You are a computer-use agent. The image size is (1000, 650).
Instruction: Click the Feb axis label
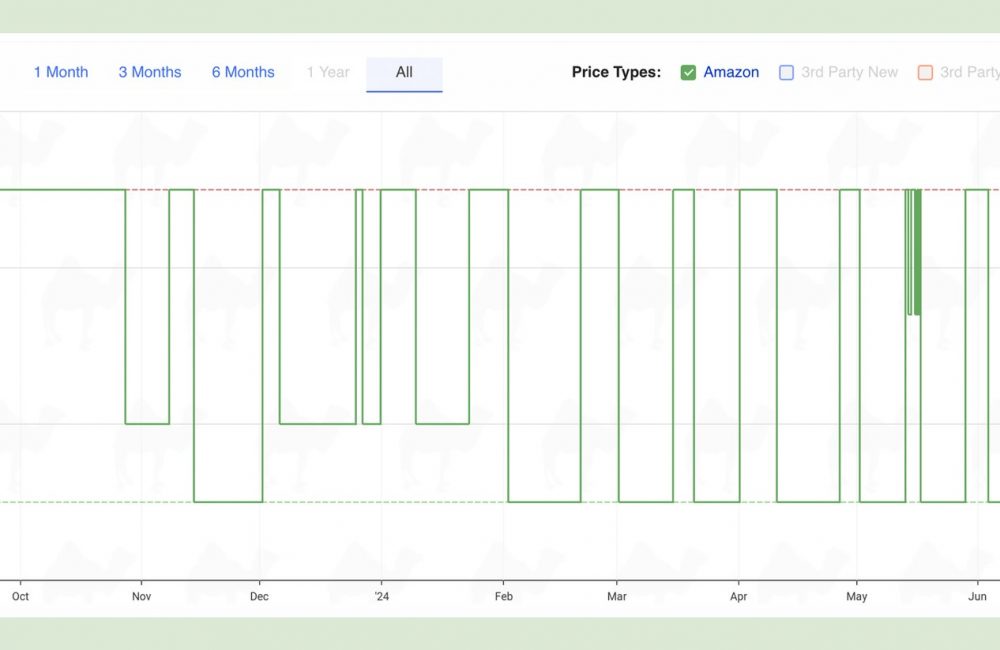[503, 597]
